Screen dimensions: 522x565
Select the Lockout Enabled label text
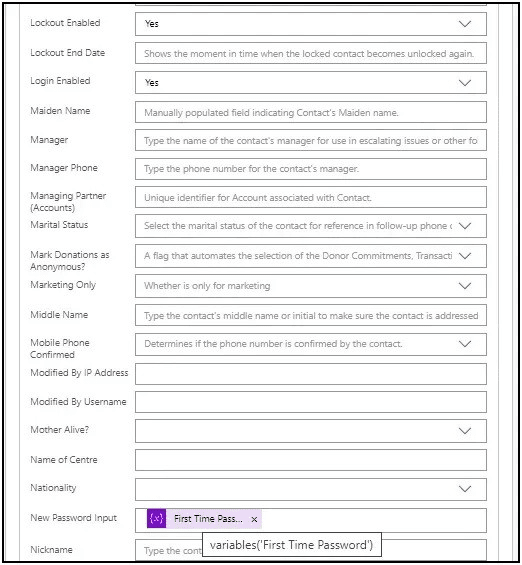65,23
